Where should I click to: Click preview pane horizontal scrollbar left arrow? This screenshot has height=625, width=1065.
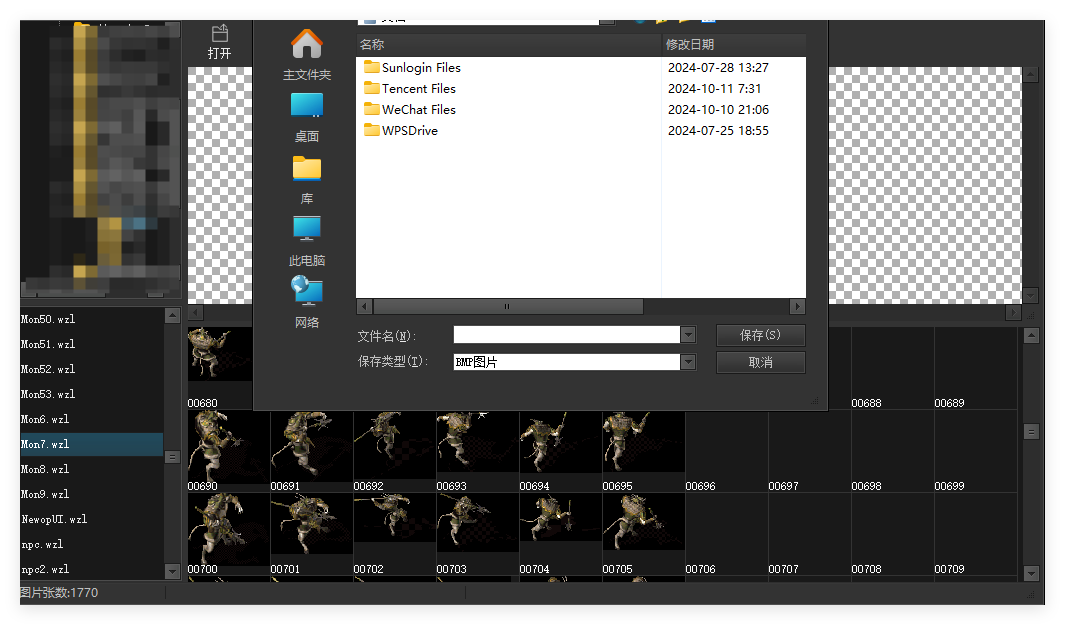tap(196, 312)
